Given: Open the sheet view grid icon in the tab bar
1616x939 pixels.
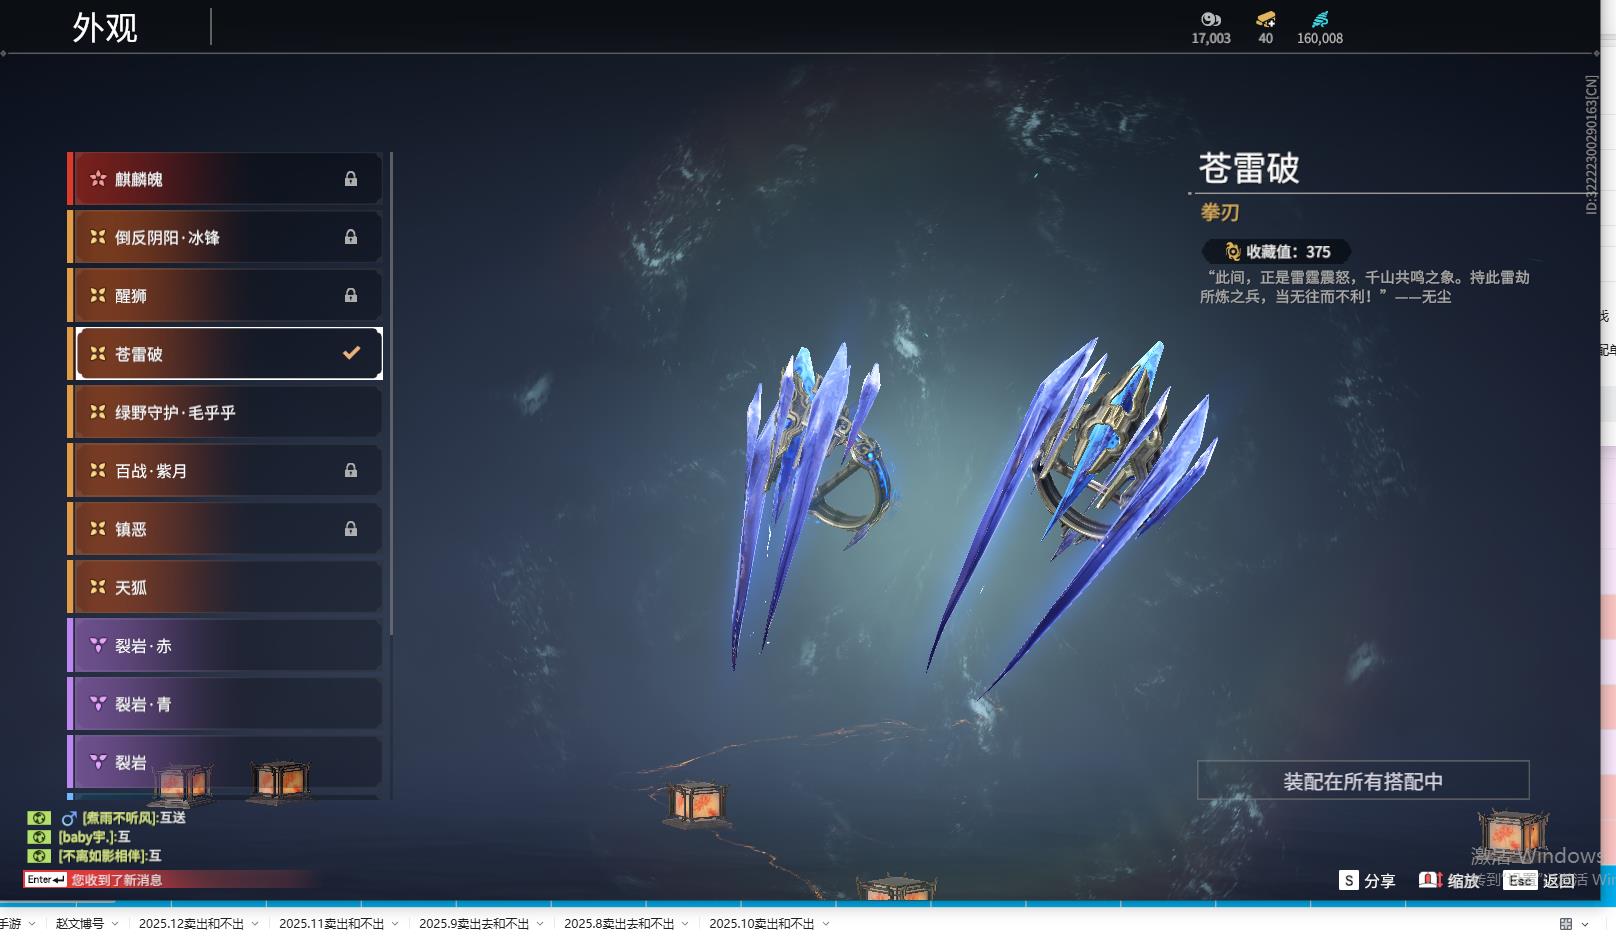Looking at the screenshot, I should (1566, 924).
